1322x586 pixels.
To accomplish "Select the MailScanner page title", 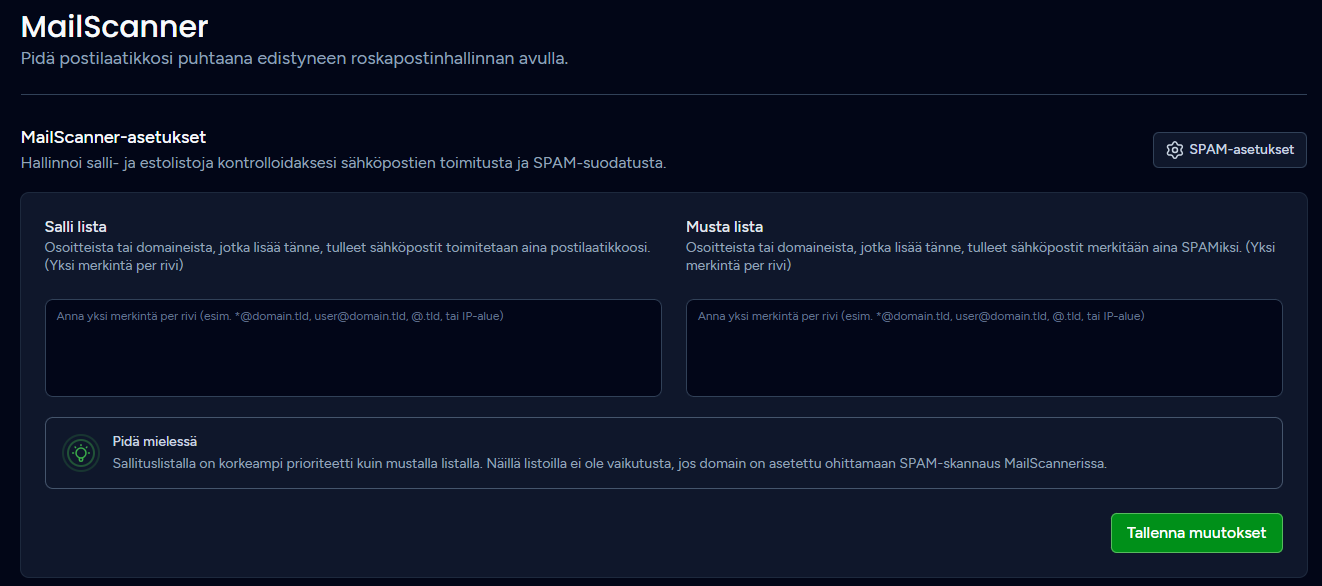I will pyautogui.click(x=114, y=26).
